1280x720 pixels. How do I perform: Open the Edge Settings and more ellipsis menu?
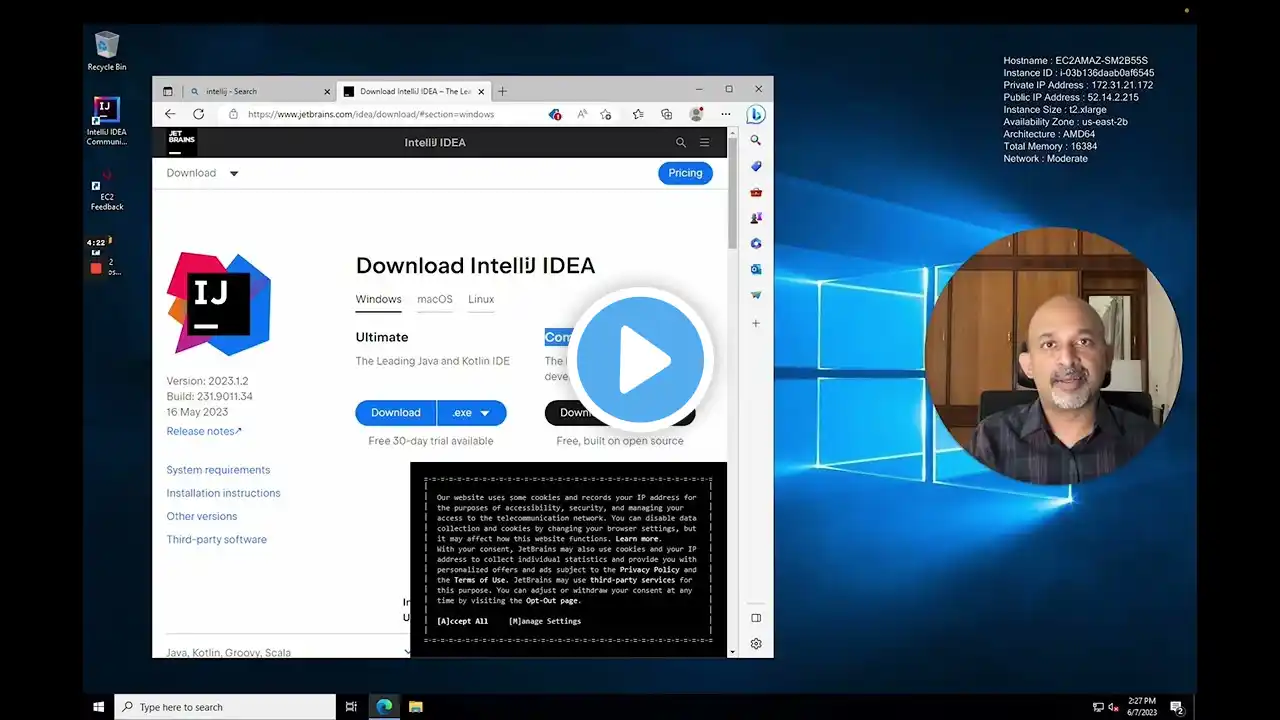click(725, 114)
